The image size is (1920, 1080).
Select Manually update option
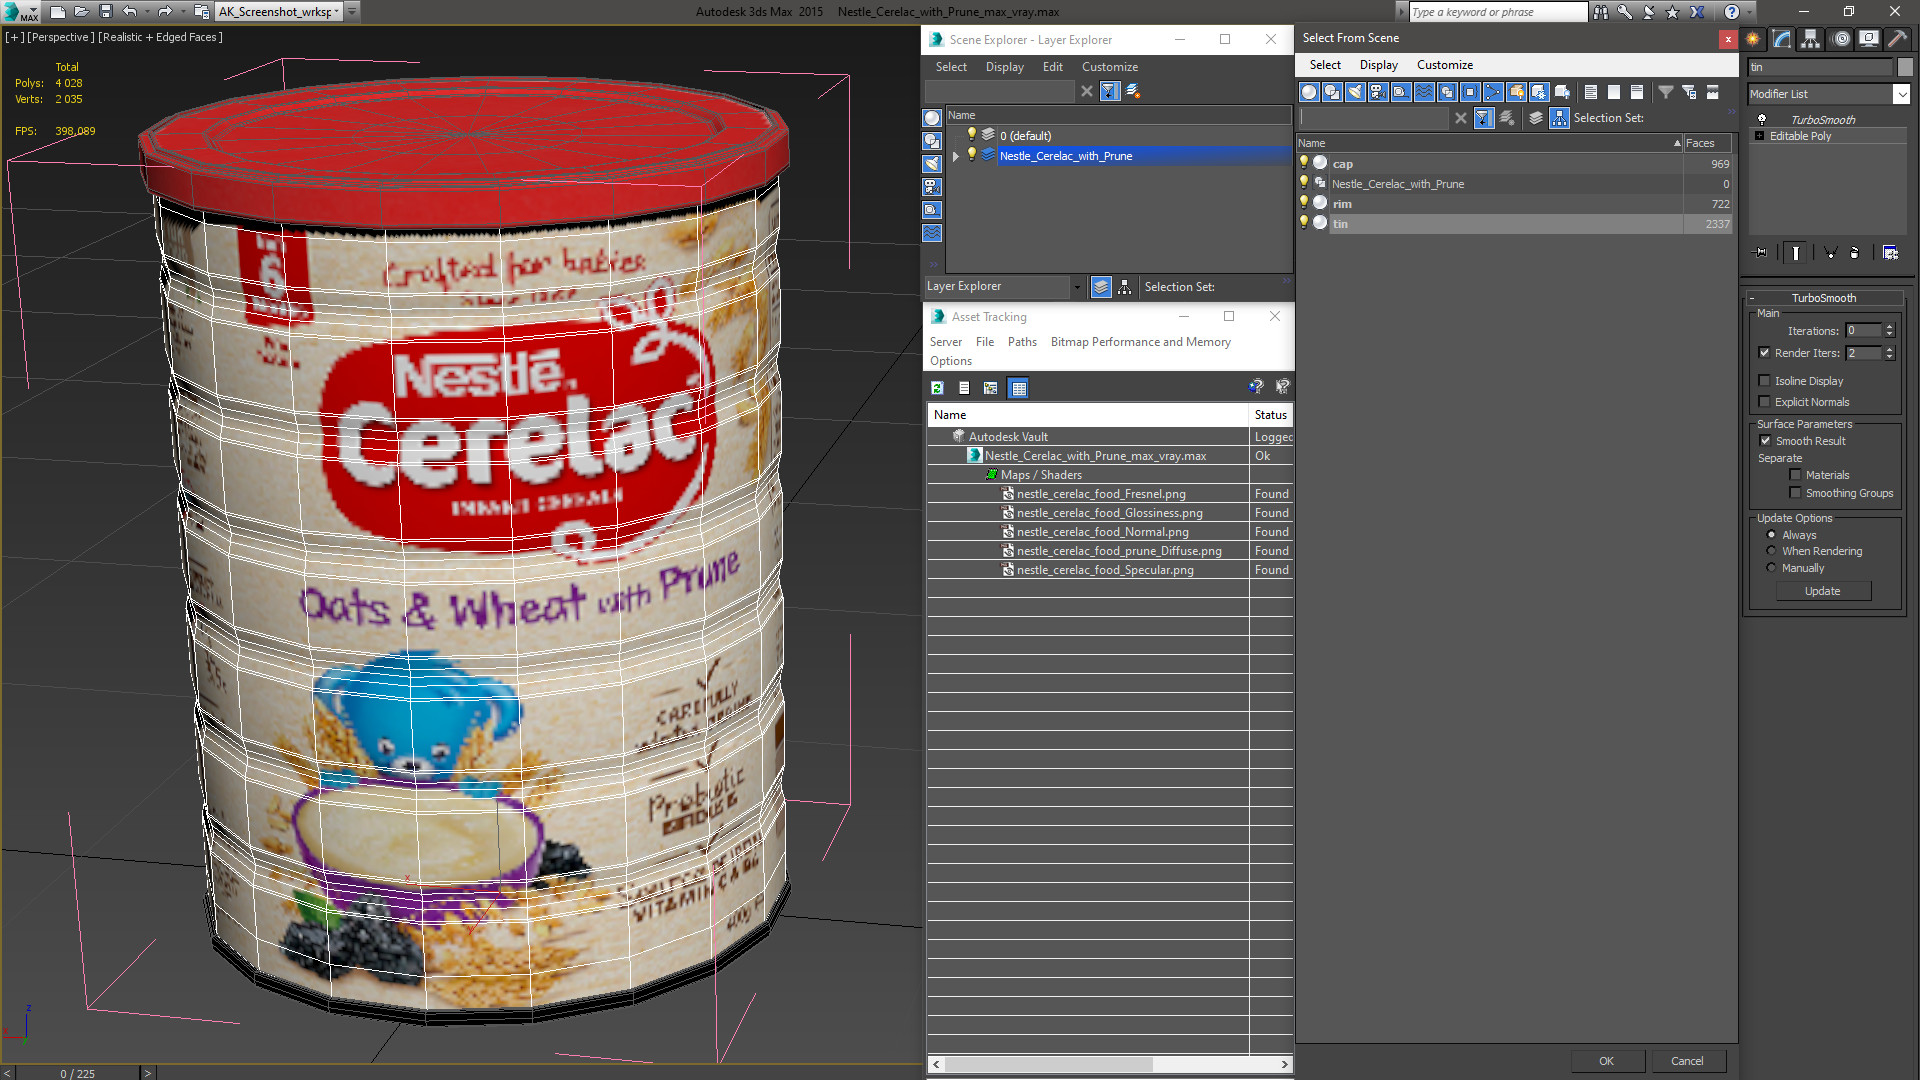(x=1772, y=568)
